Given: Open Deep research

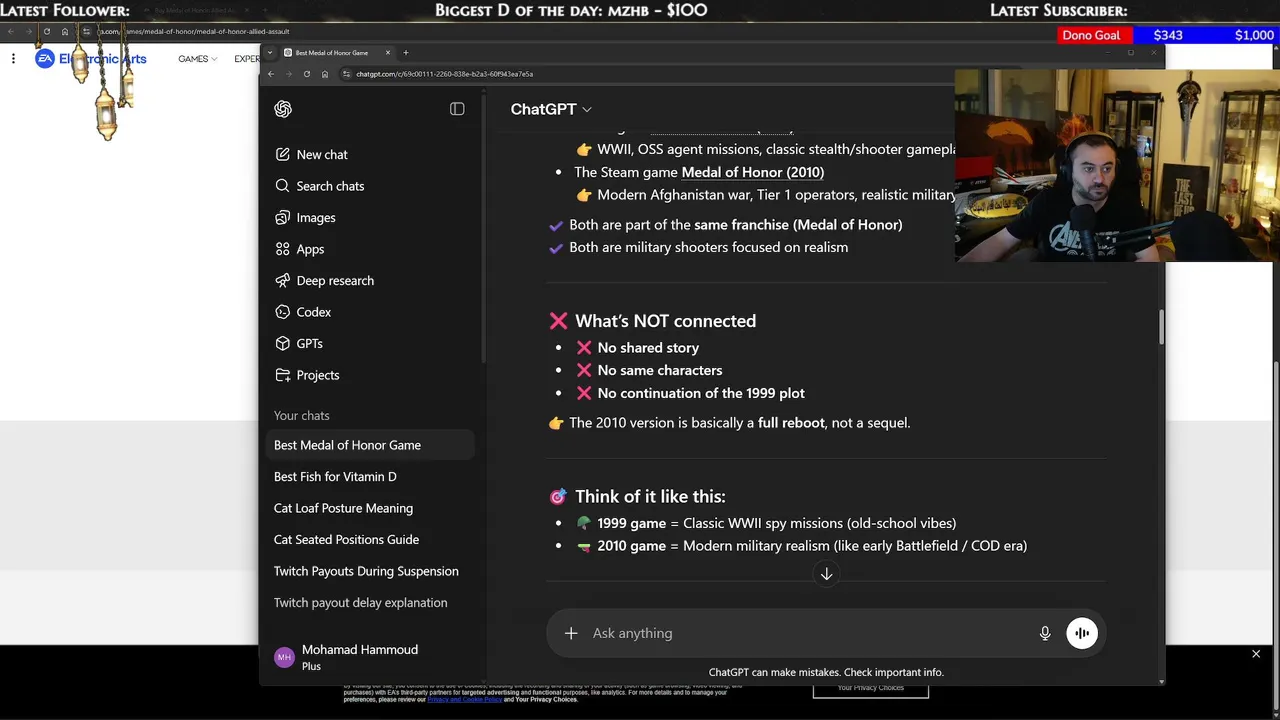Looking at the screenshot, I should point(370,281).
